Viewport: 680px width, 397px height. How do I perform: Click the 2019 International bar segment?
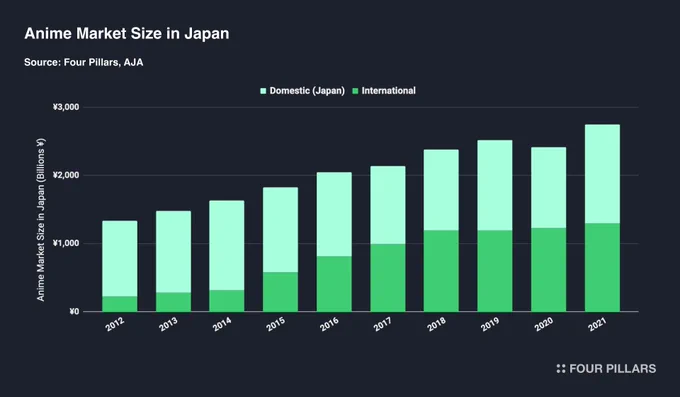tap(495, 271)
